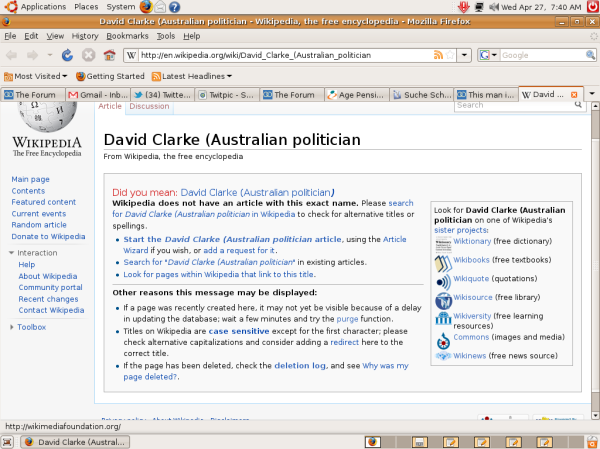This screenshot has height=449, width=600.
Task: Go to the Firefox home page
Action: point(109,55)
